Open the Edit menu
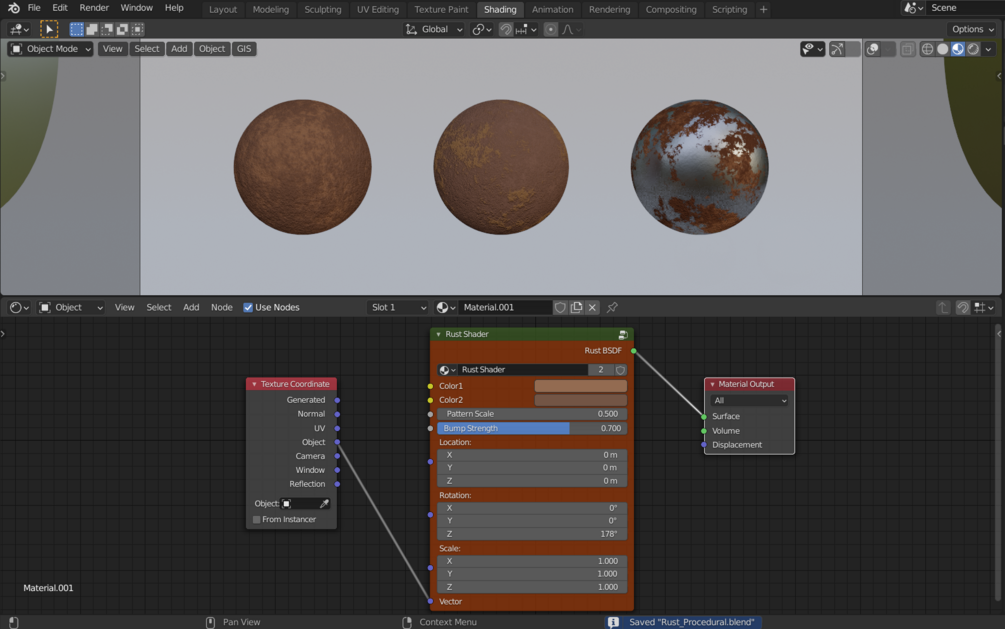This screenshot has height=629, width=1005. point(60,8)
